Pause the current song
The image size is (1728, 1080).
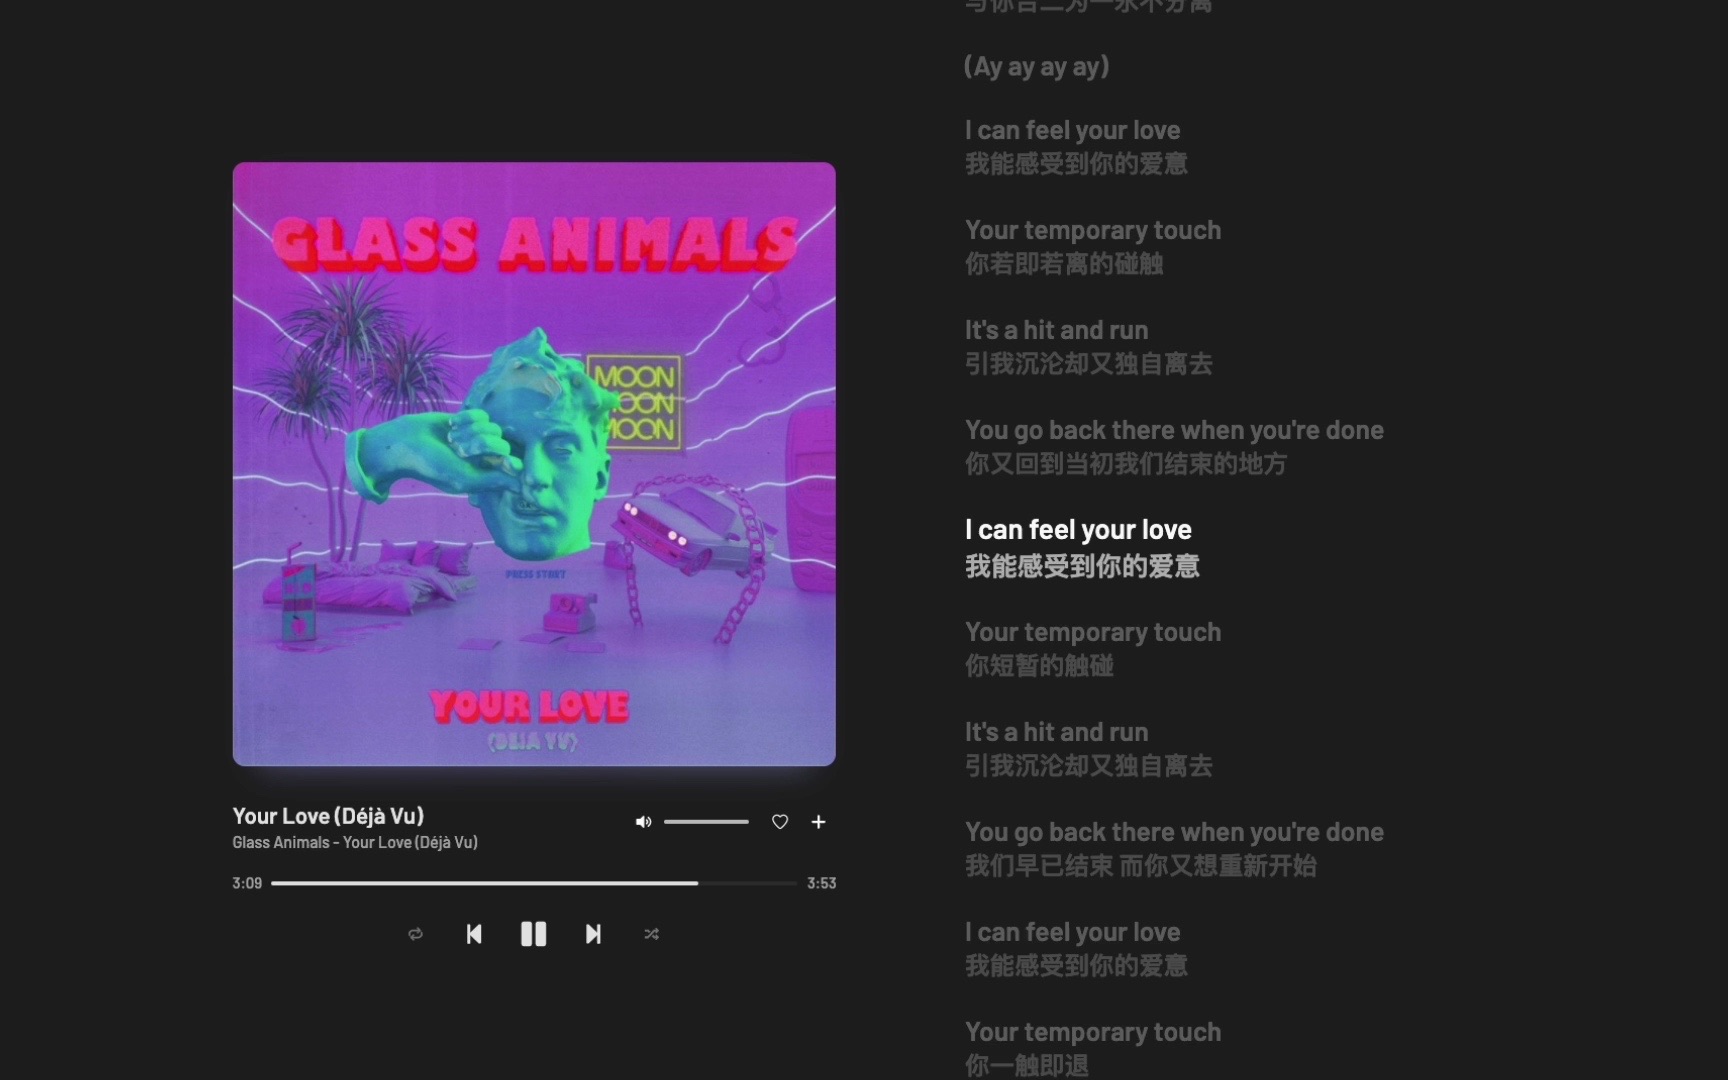533,934
